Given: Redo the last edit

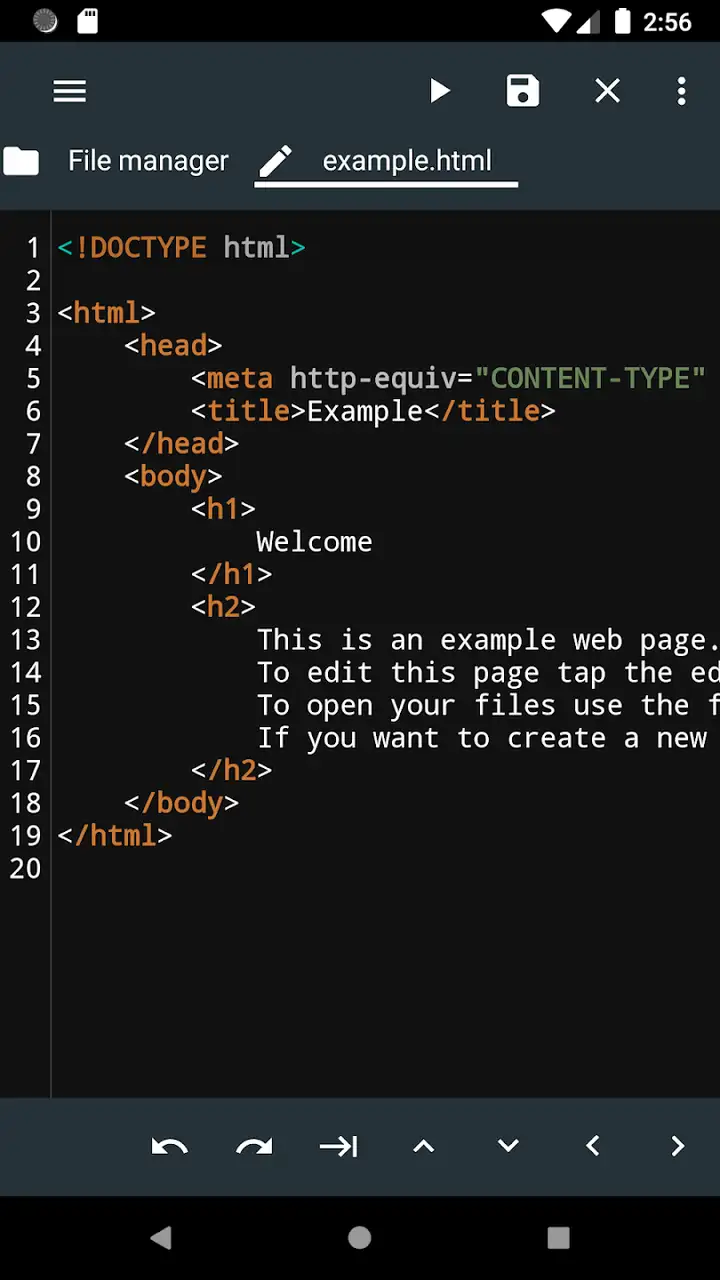Looking at the screenshot, I should [x=254, y=1146].
